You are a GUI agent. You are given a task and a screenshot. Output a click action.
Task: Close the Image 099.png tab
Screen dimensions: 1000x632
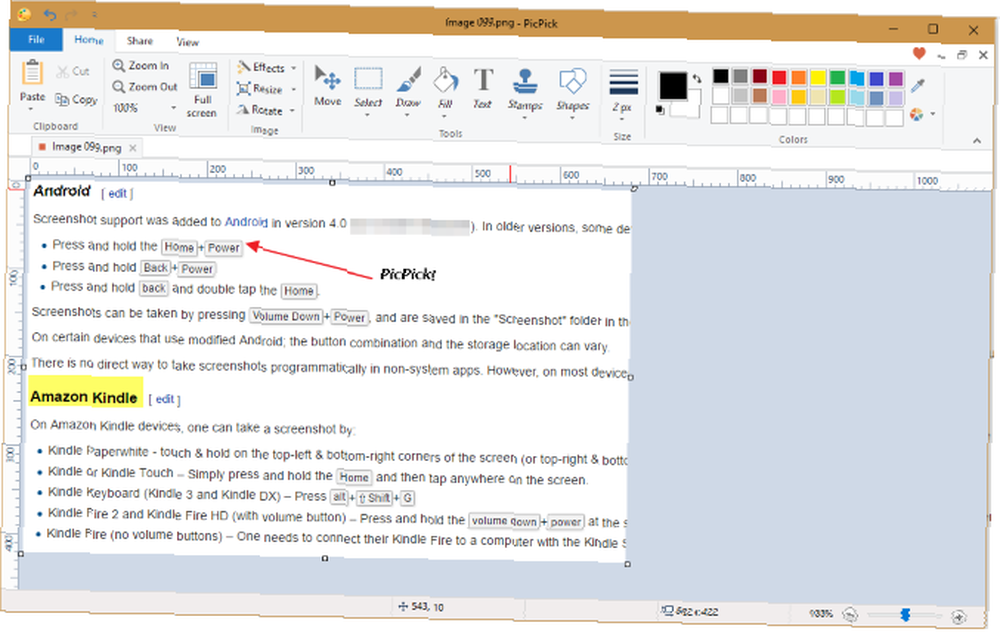[133, 148]
